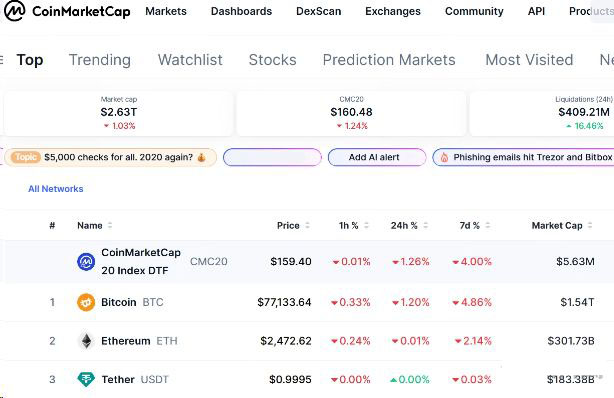The height and width of the screenshot is (398, 614).
Task: Click the Ethereum market cap $301.73B
Action: pos(571,341)
